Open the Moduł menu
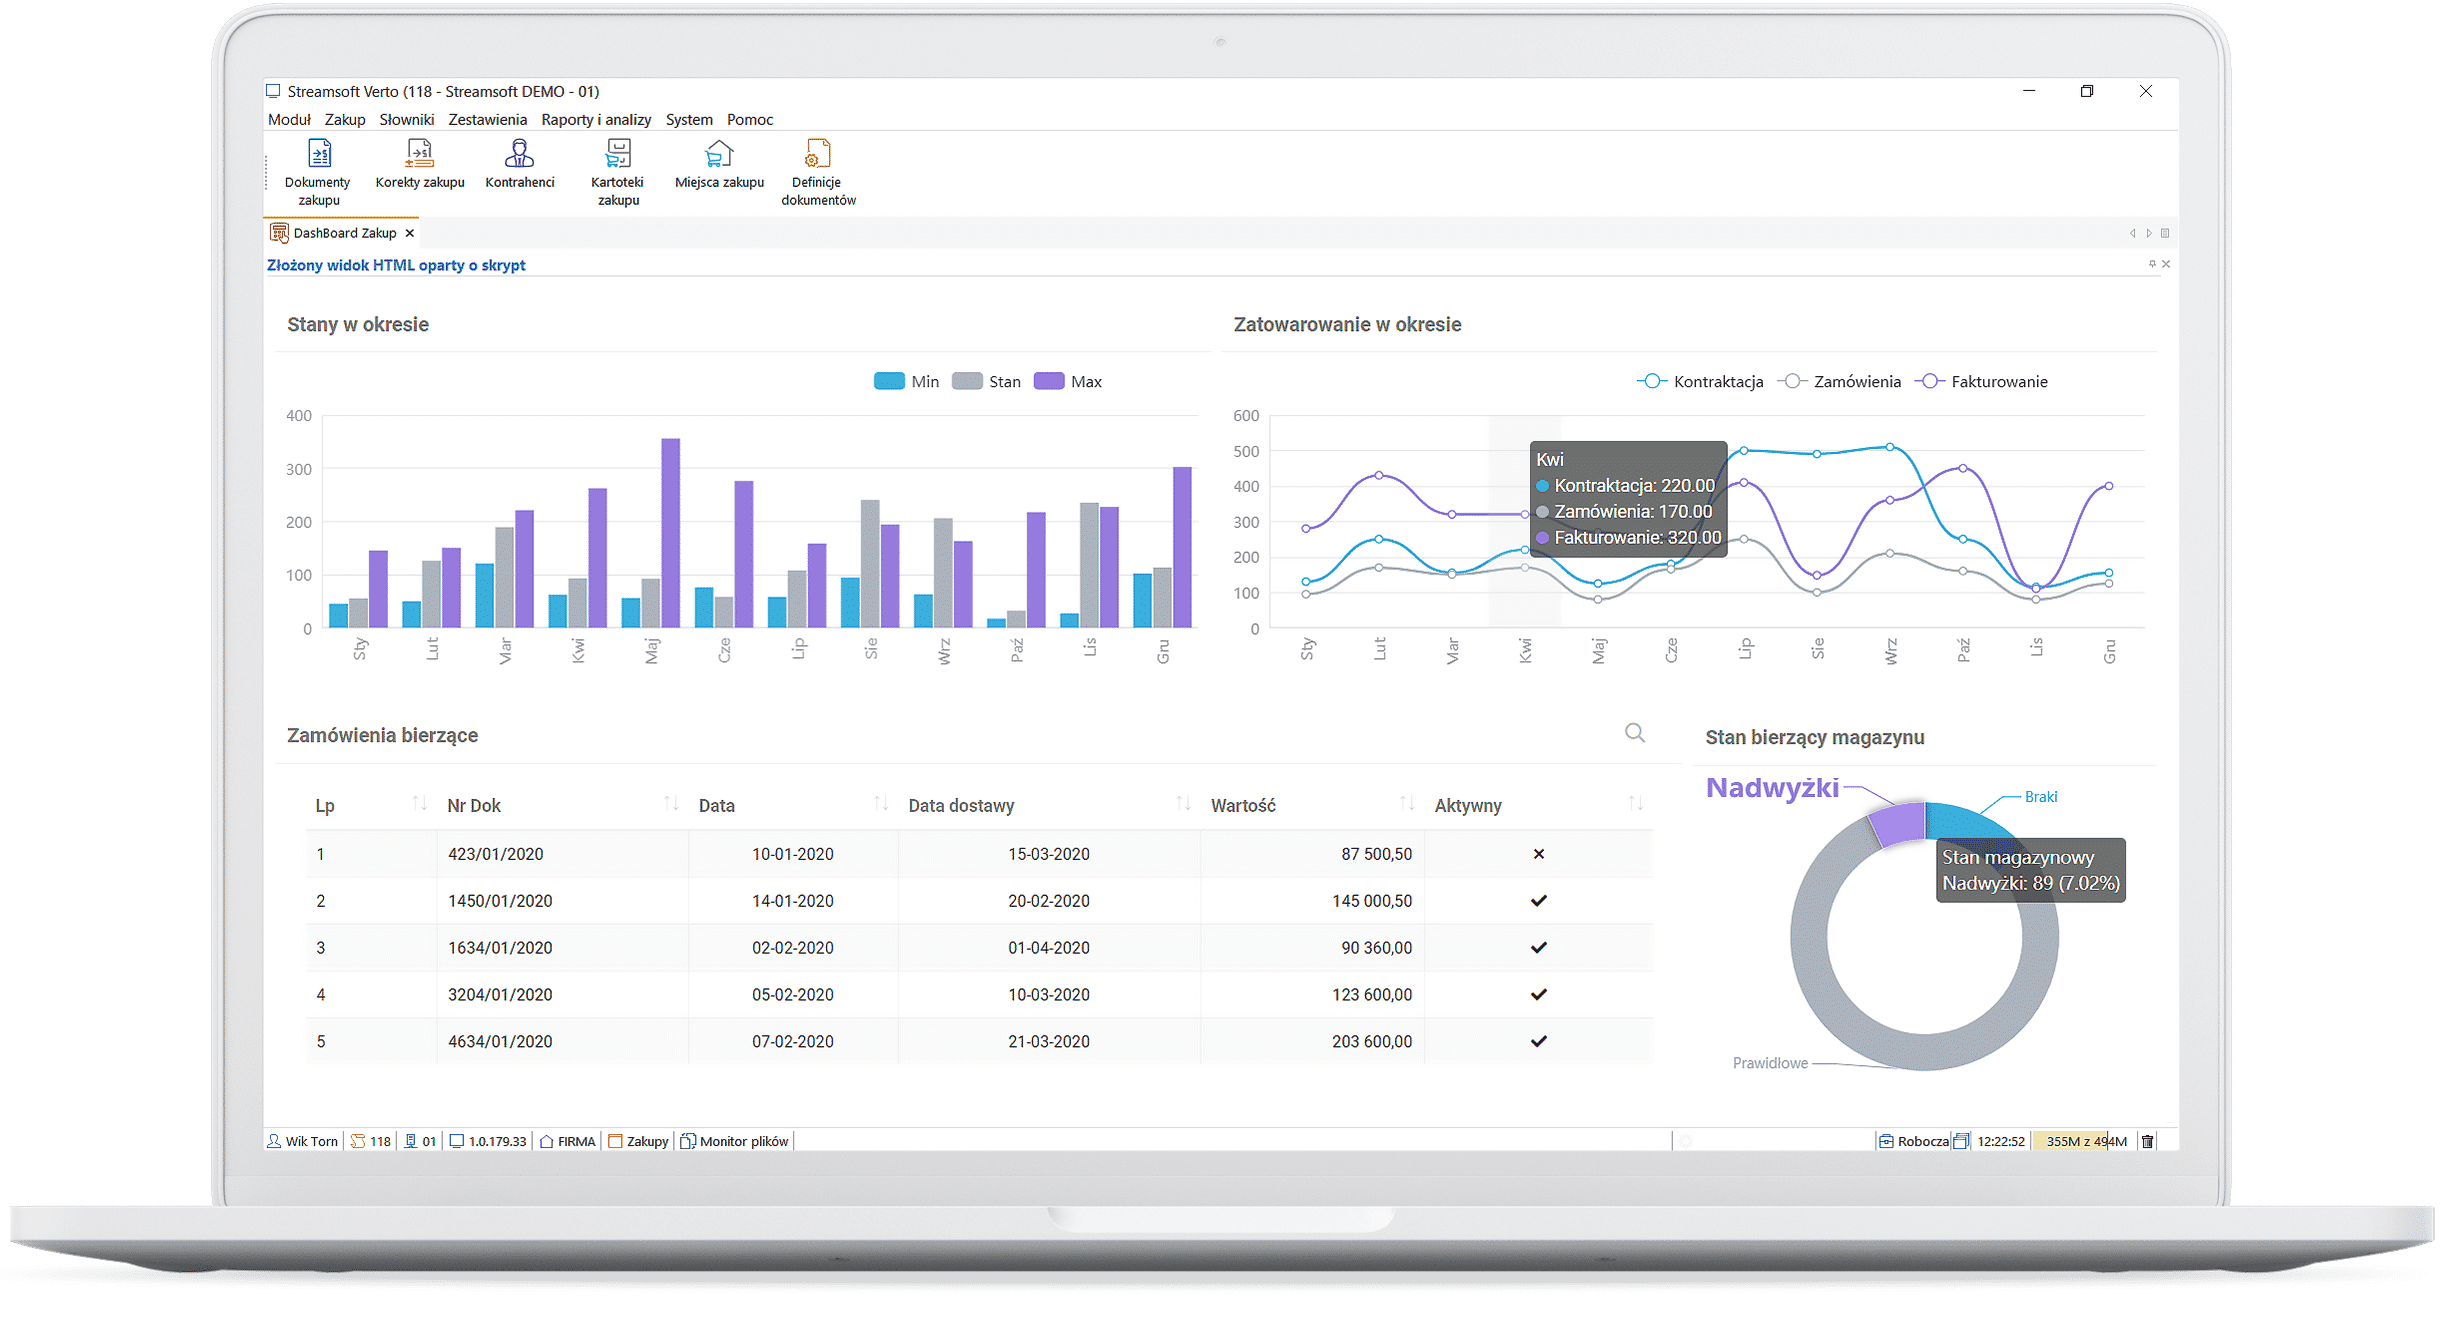 (x=289, y=119)
